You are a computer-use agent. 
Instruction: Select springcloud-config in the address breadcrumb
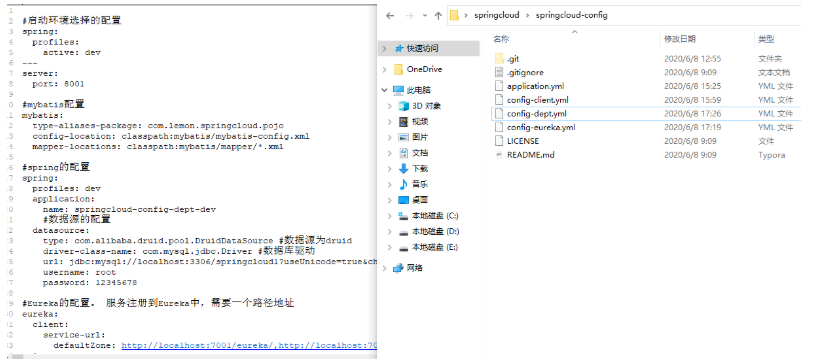(x=571, y=15)
